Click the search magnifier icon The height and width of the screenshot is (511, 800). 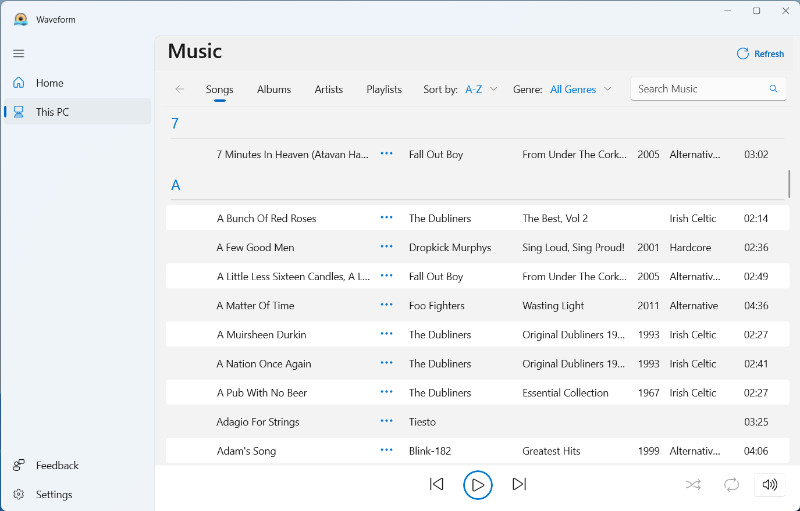pos(773,89)
